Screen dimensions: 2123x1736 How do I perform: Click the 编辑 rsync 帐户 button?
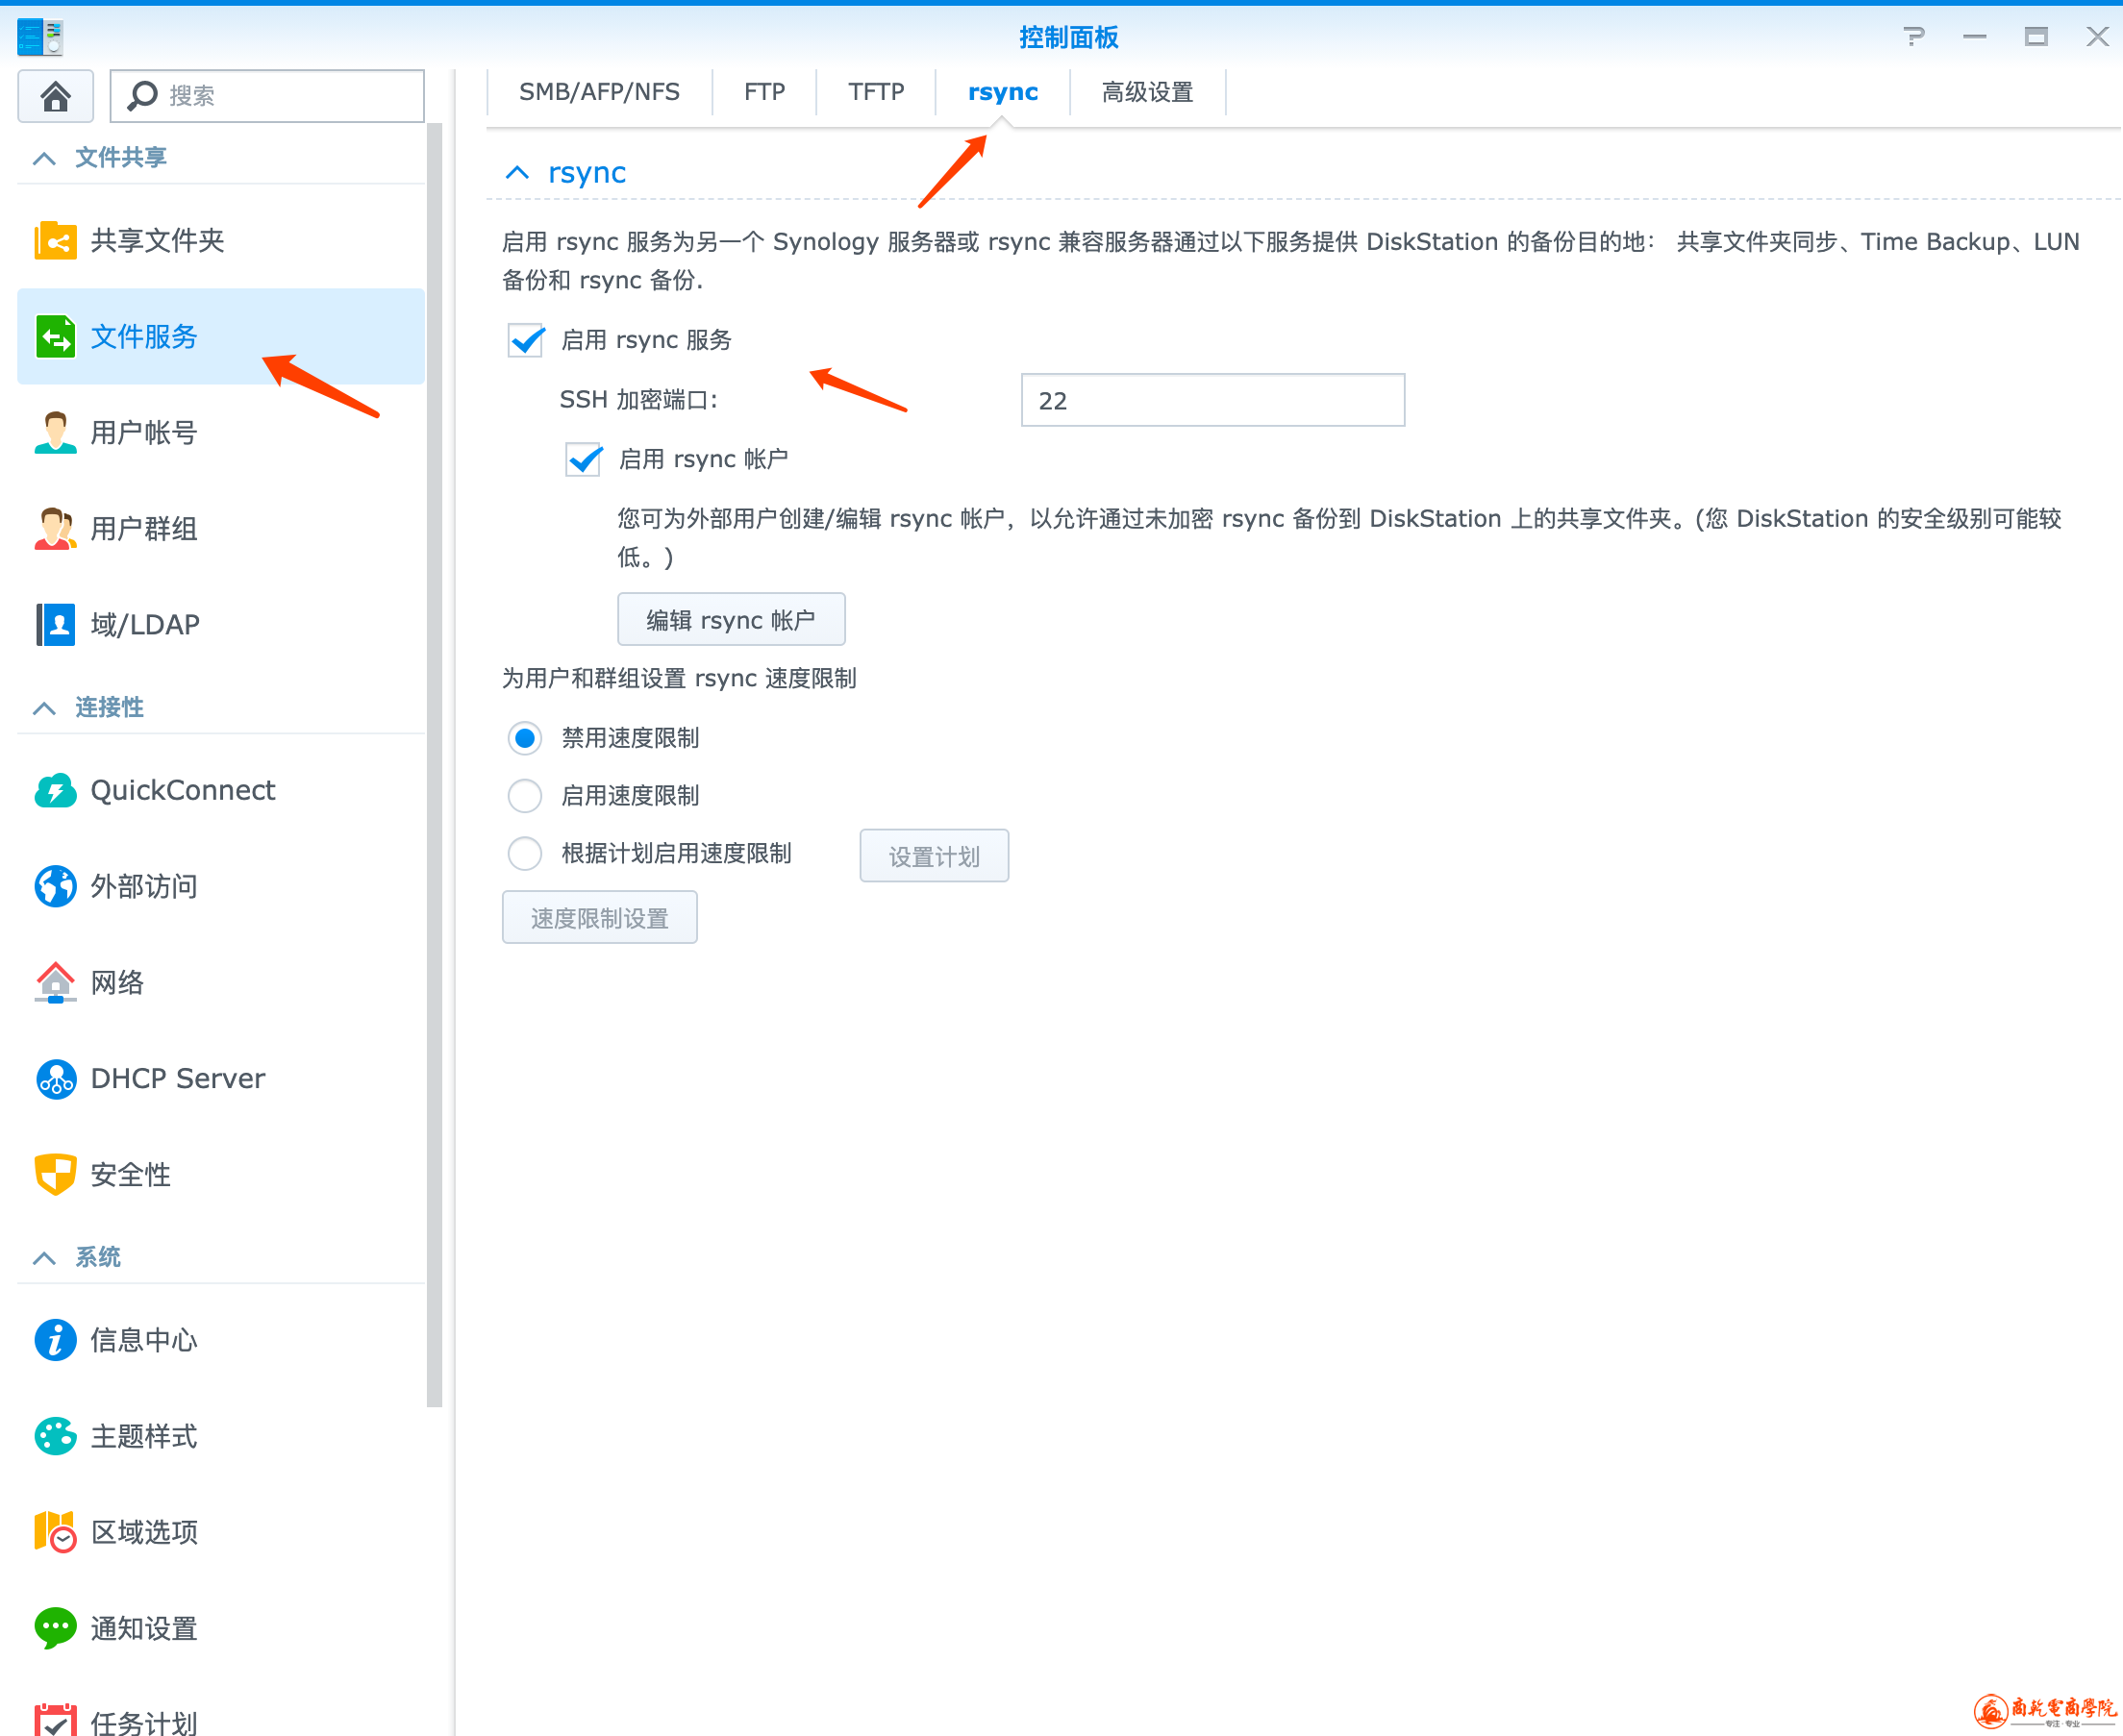pyautogui.click(x=731, y=620)
